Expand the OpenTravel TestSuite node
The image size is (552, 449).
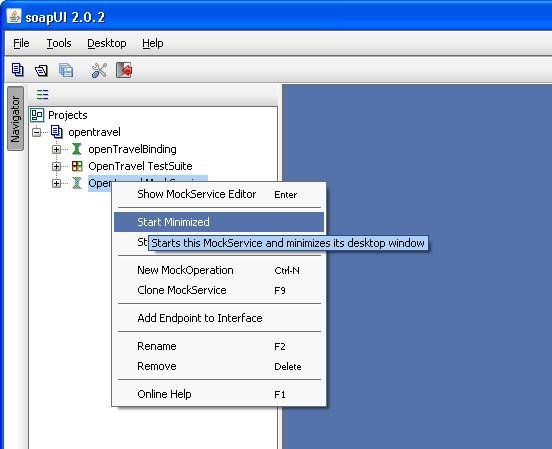(x=56, y=166)
